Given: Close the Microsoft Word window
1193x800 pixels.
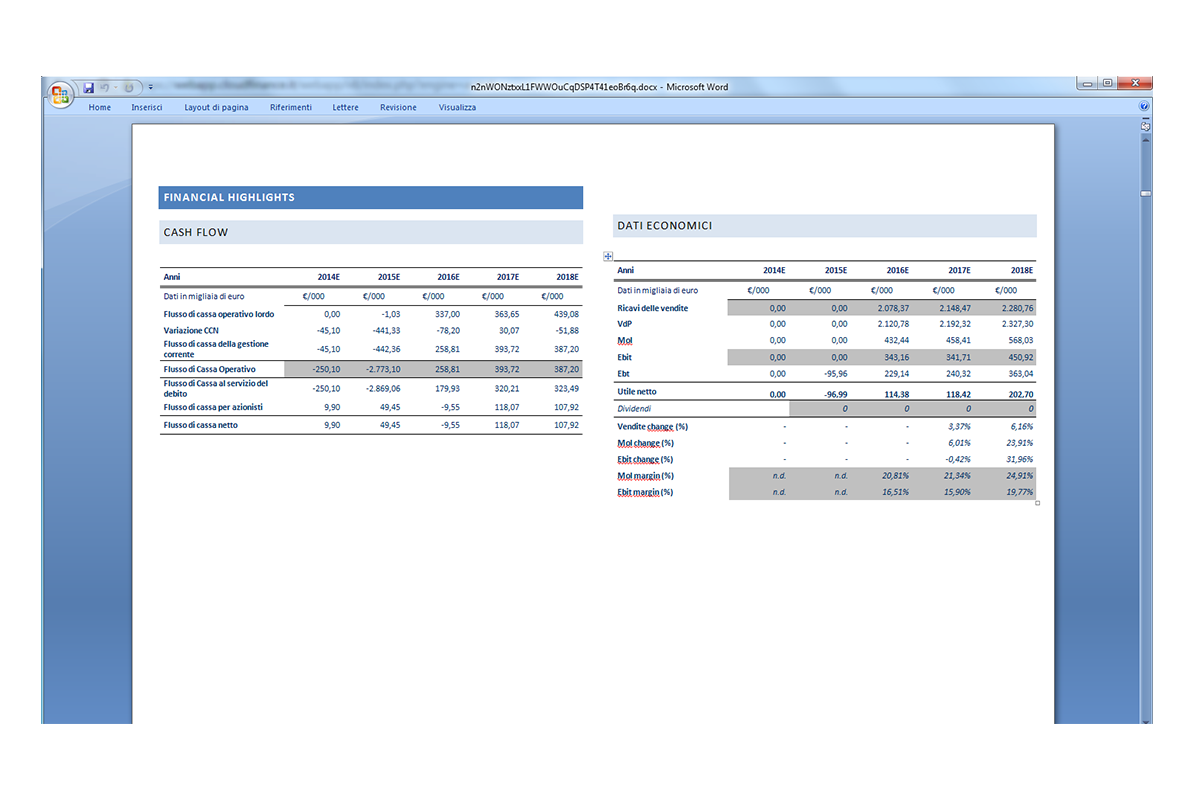Looking at the screenshot, I should [1134, 84].
